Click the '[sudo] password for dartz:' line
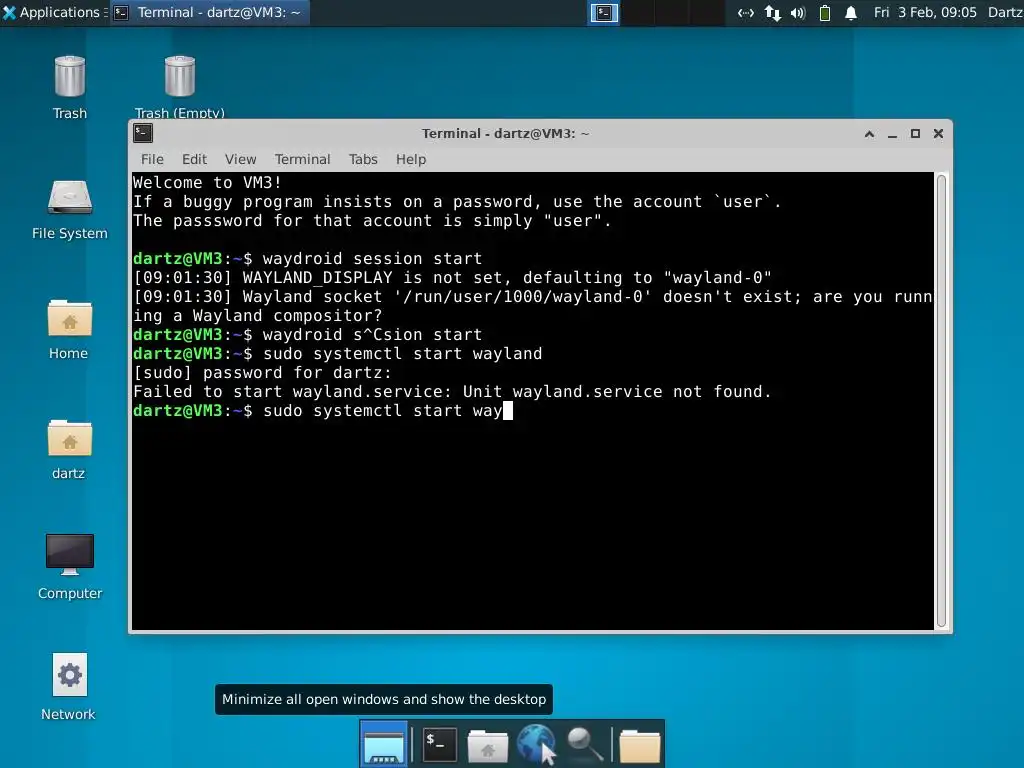The width and height of the screenshot is (1024, 768). 262,373
